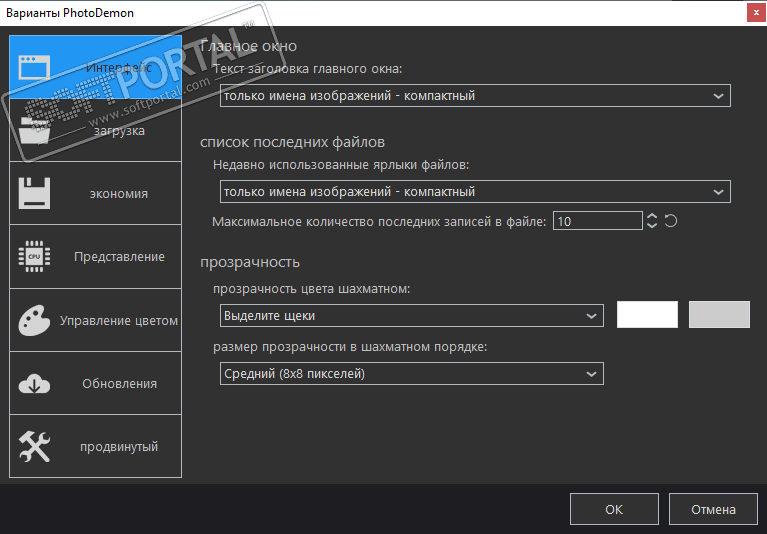The height and width of the screenshot is (534, 767).
Task: Expand the Средний (8x8 пикселей) size dropdown
Action: click(411, 374)
